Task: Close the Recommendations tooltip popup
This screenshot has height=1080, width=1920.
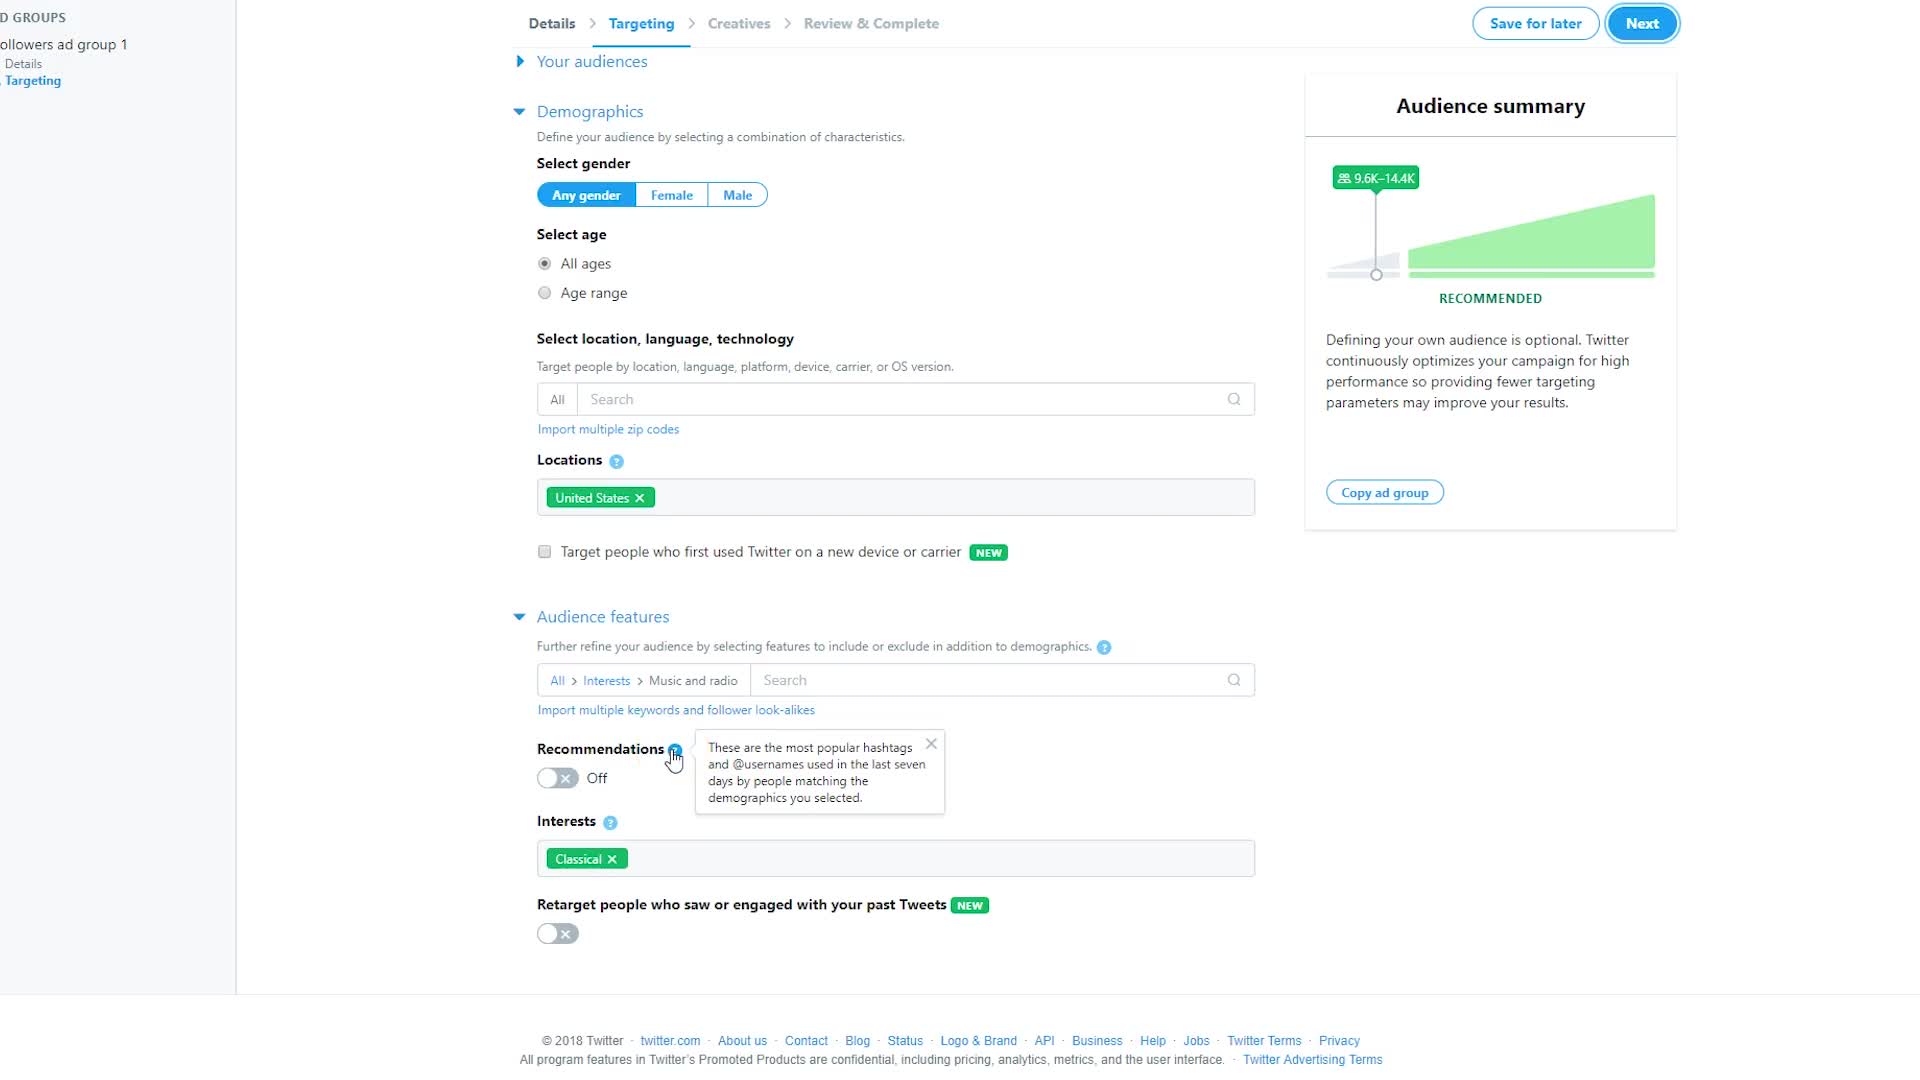Action: click(x=931, y=744)
